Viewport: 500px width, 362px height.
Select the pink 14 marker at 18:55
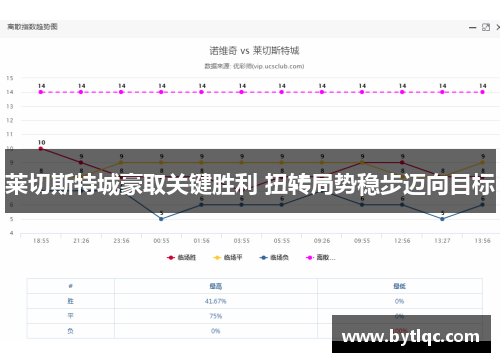pyautogui.click(x=41, y=92)
